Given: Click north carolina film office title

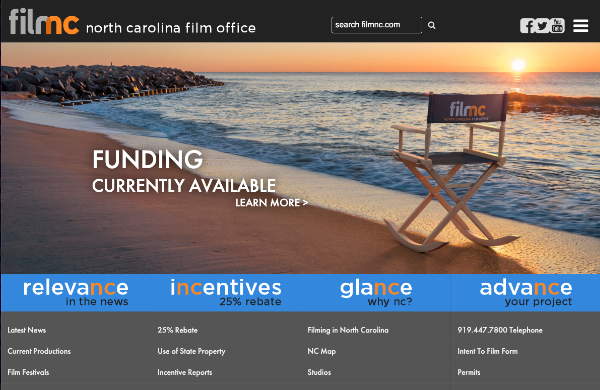Looking at the screenshot, I should [x=171, y=28].
